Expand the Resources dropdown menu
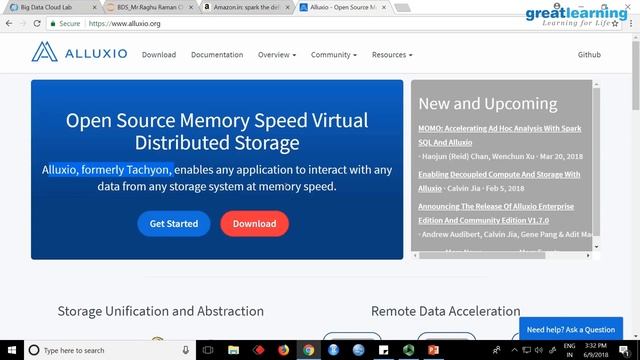The image size is (640, 360). coord(392,55)
